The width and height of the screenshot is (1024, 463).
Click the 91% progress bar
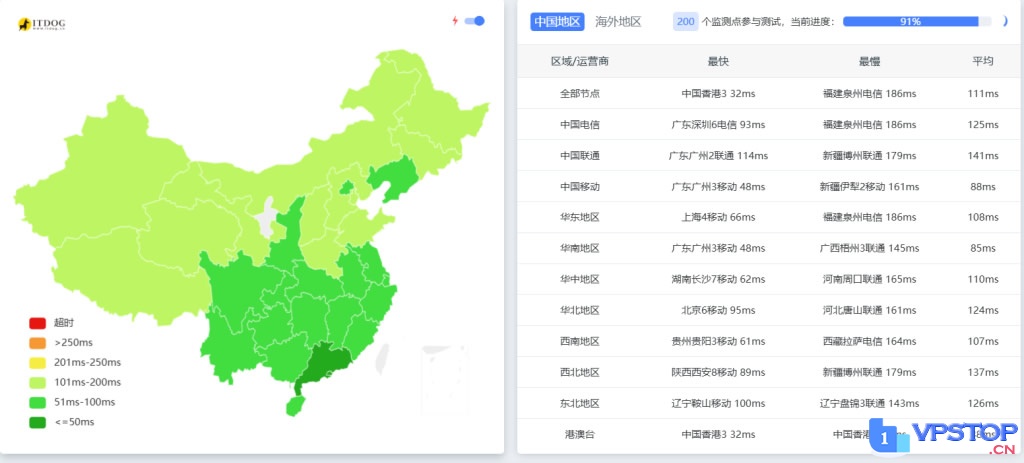(917, 22)
